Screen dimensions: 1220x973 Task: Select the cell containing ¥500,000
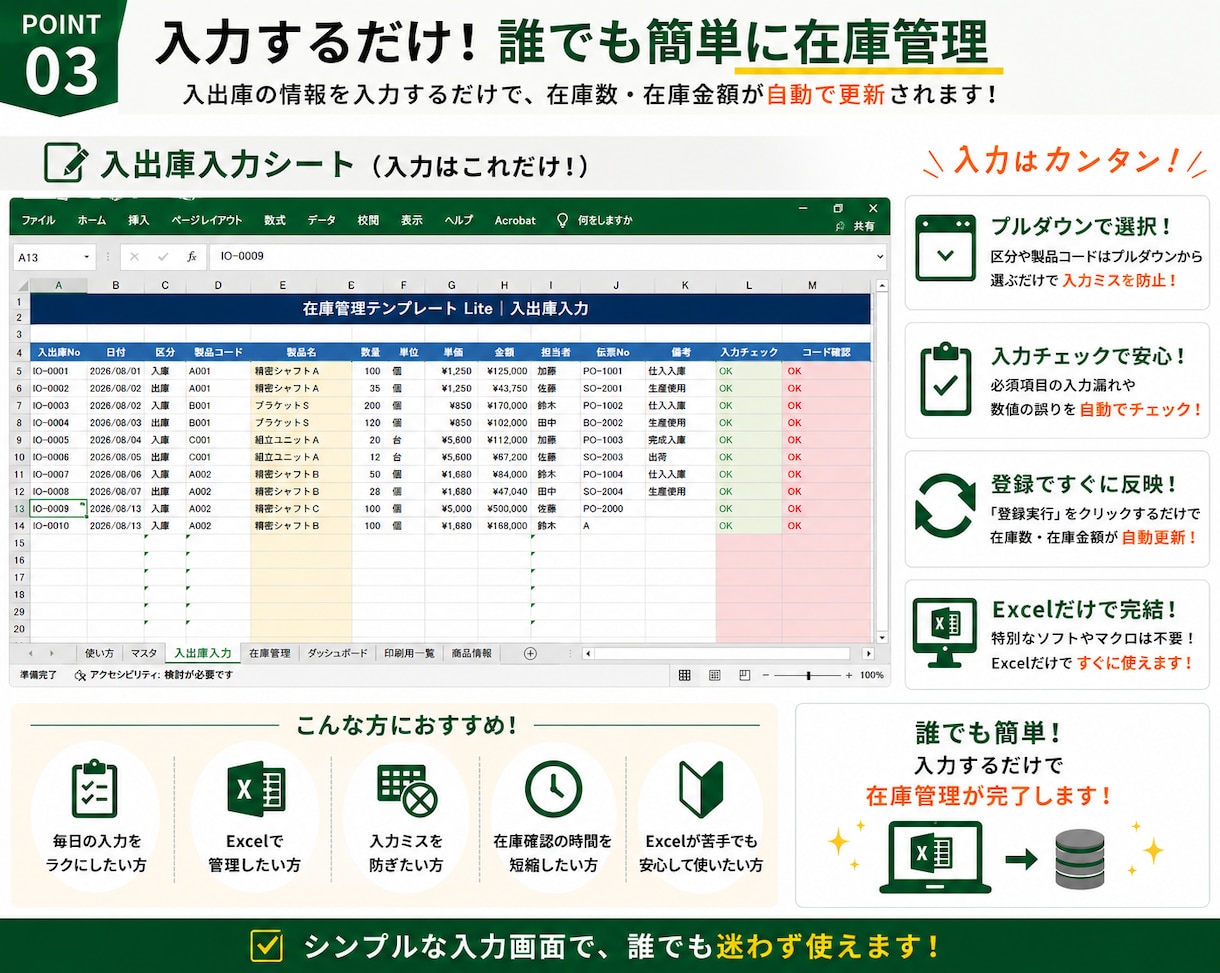point(504,508)
